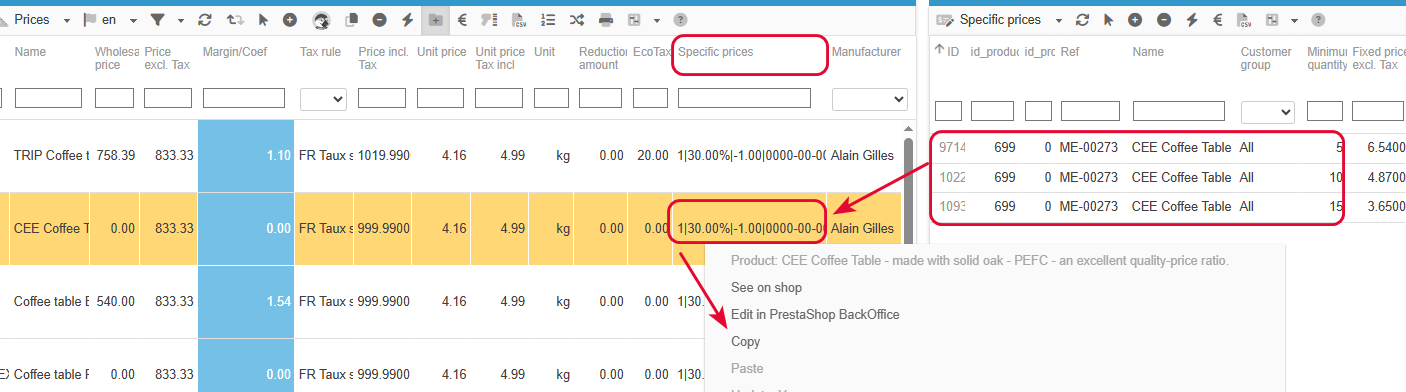Click the euro icon in Prices toolbar
The width and height of the screenshot is (1406, 392).
pos(462,20)
